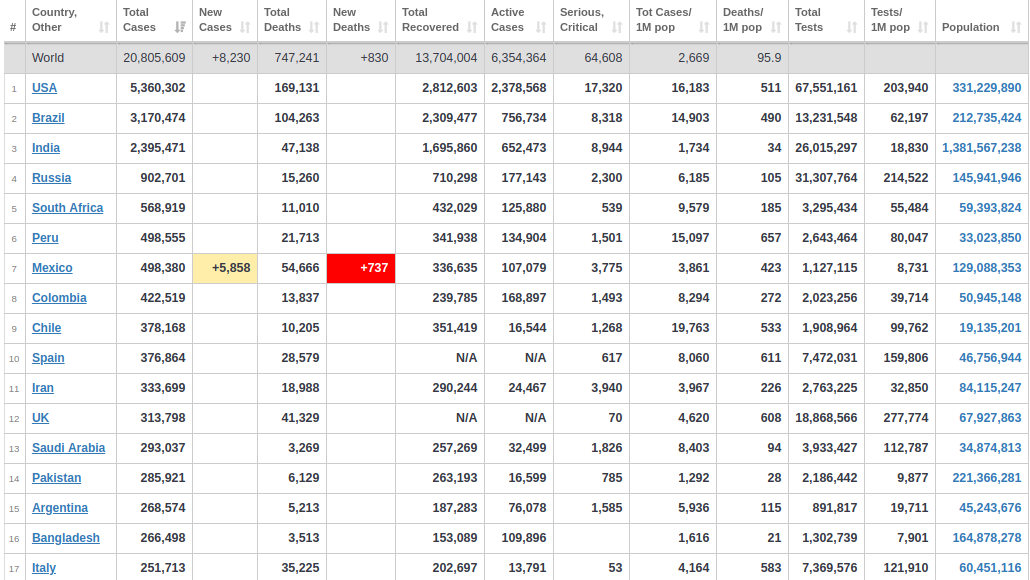The width and height of the screenshot is (1030, 580).
Task: Open the Mexico country link
Action: pos(52,268)
